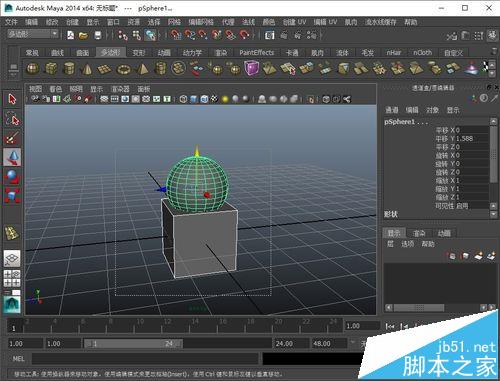Toggle textured display checker icon

coord(214,99)
